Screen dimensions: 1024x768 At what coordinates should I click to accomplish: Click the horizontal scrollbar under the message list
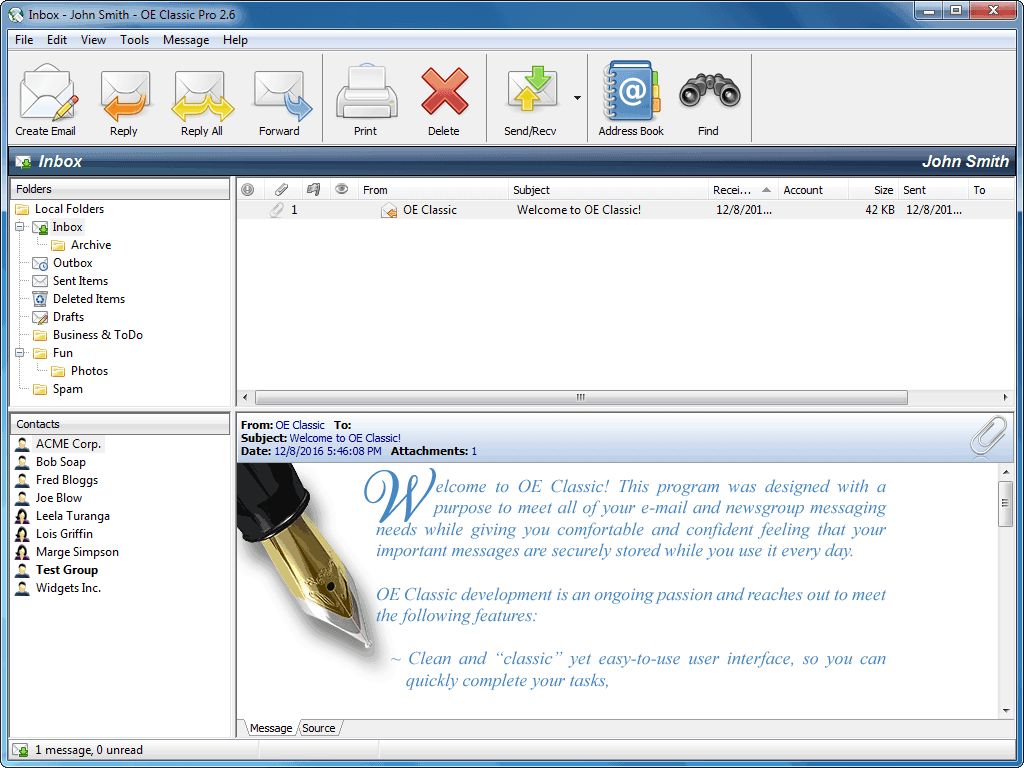580,397
